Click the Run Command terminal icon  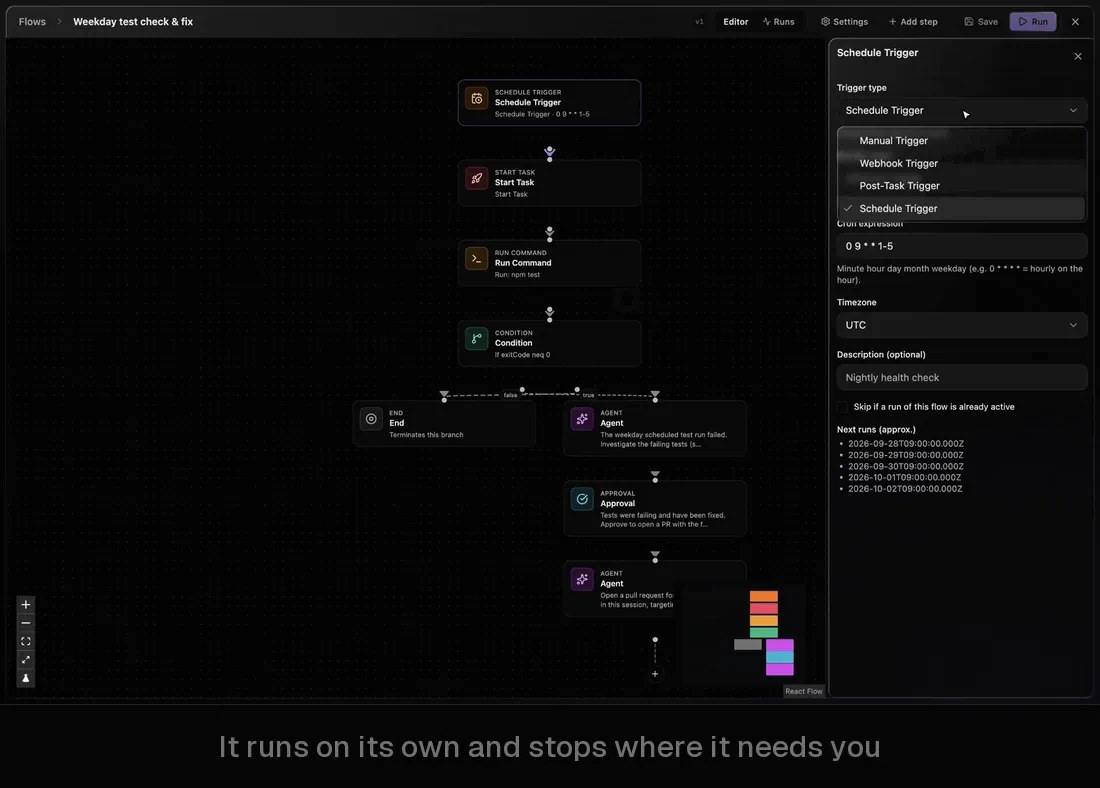476,259
